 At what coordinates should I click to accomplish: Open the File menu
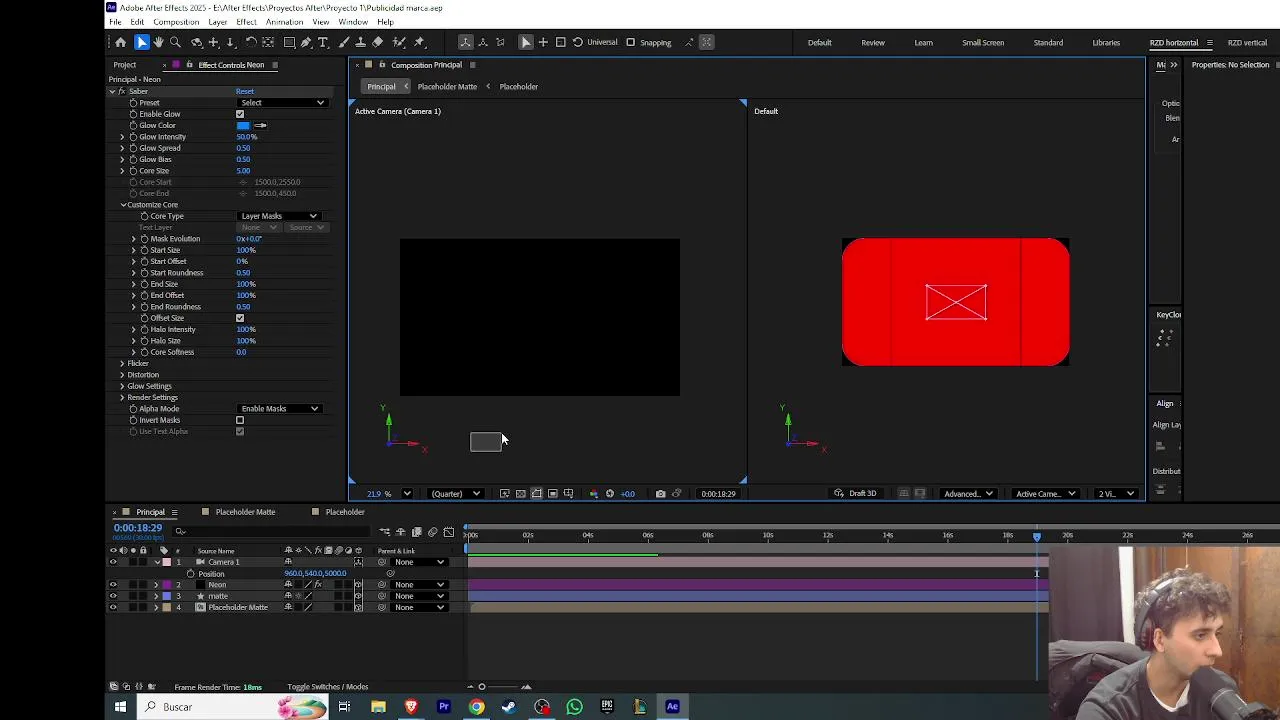pos(115,22)
